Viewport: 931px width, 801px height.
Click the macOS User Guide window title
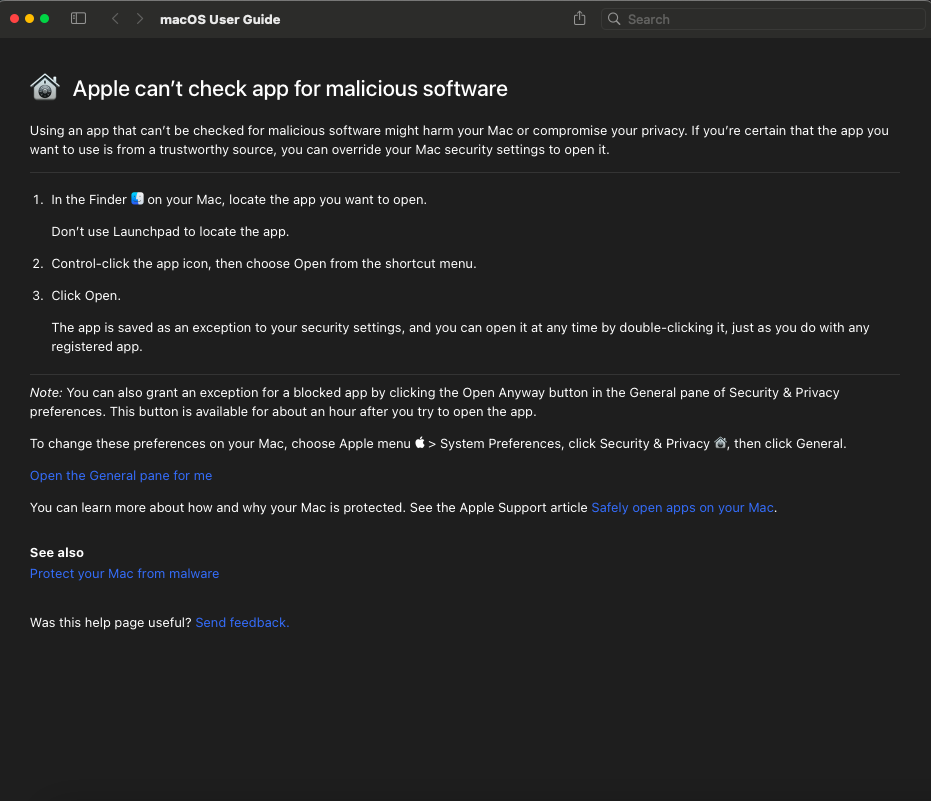(220, 19)
